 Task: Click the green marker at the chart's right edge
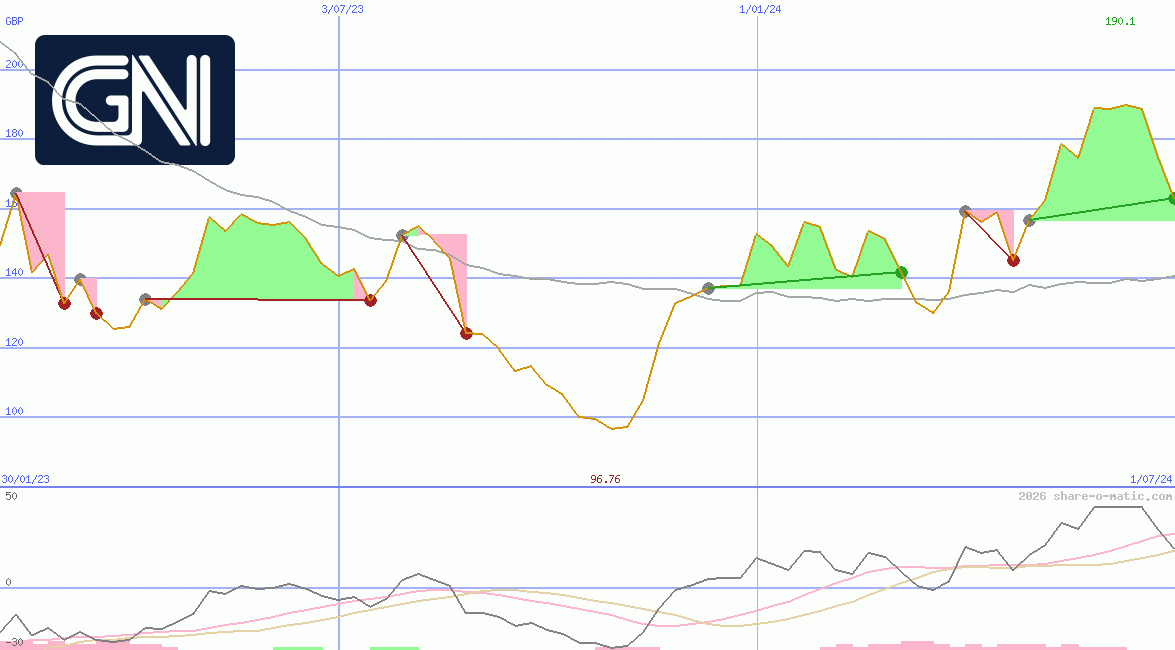pos(1172,198)
